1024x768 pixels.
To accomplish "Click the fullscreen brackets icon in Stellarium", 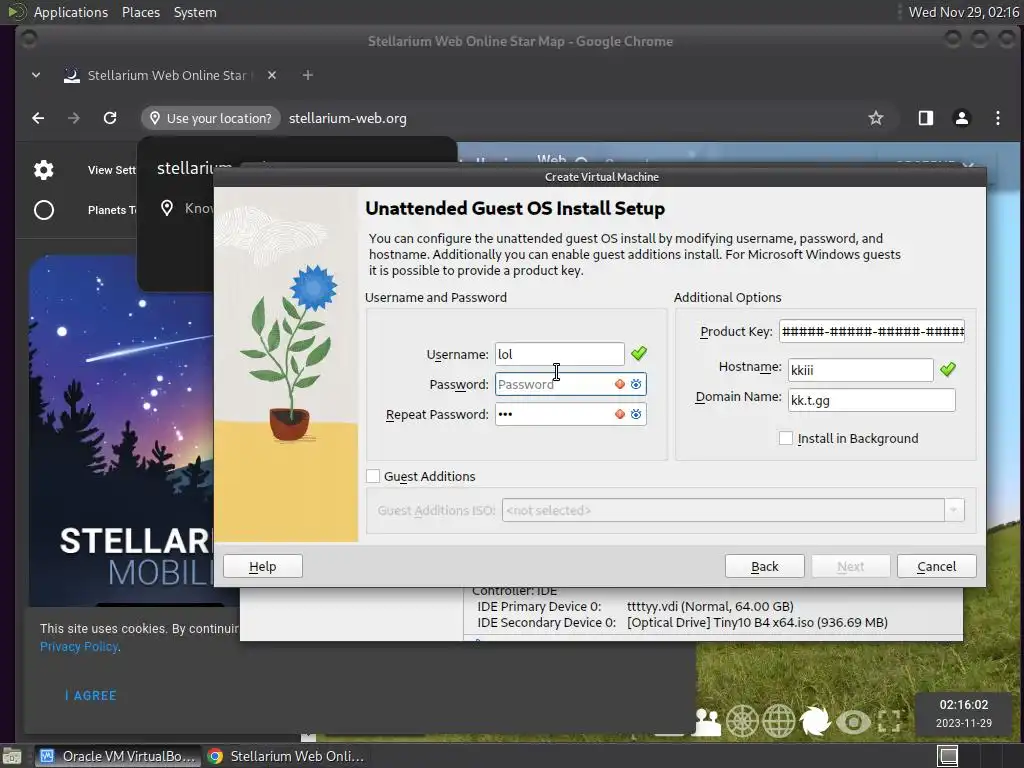I will click(889, 722).
